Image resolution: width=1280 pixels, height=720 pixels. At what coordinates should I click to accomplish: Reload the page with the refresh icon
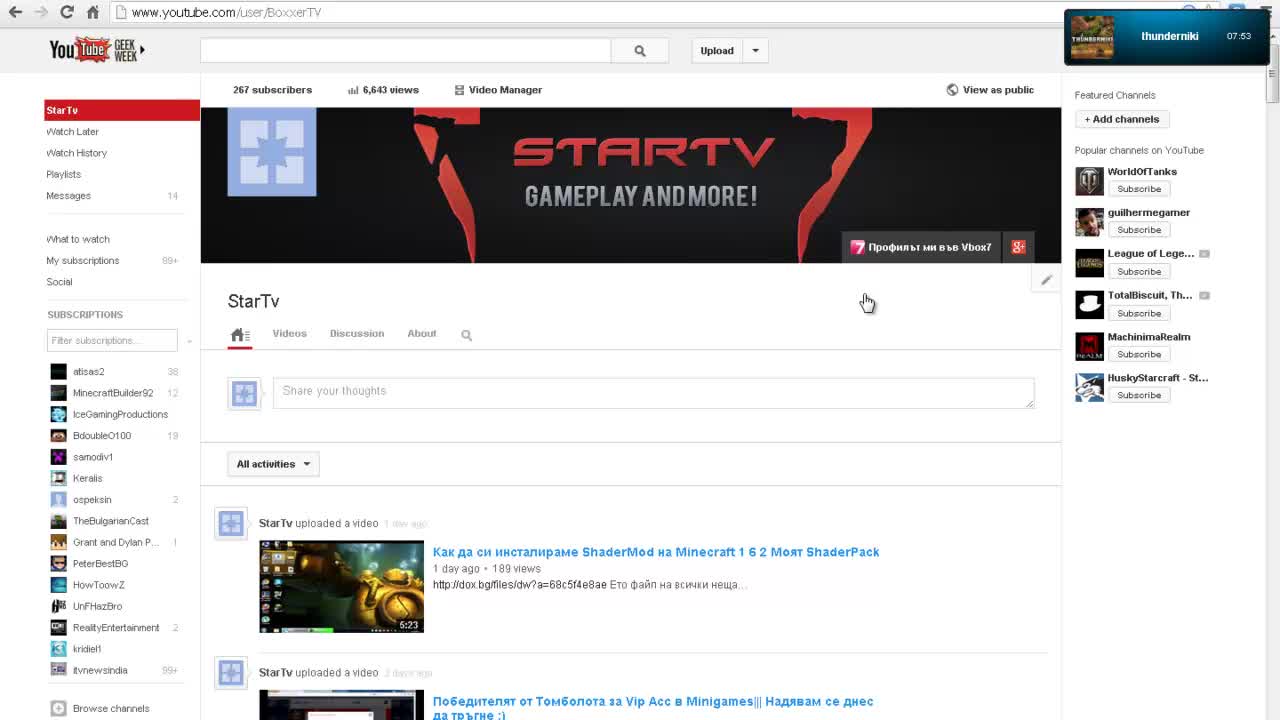tap(67, 12)
